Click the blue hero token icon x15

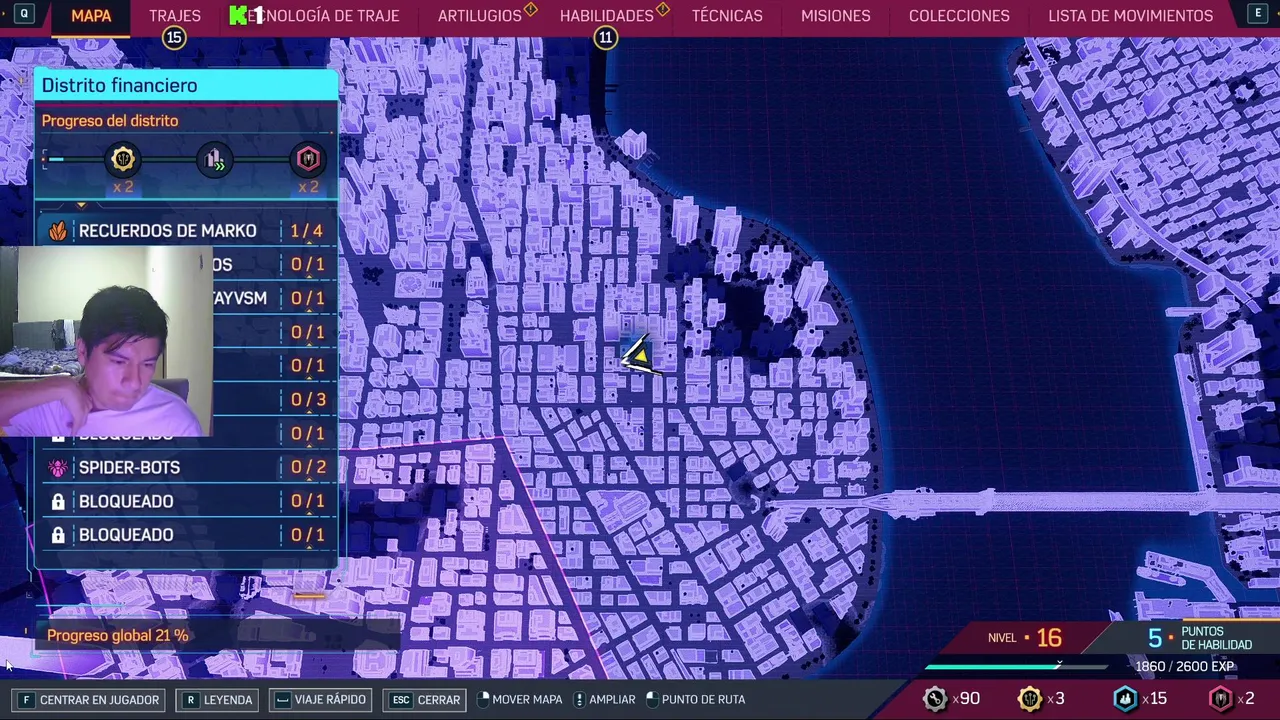click(1125, 699)
